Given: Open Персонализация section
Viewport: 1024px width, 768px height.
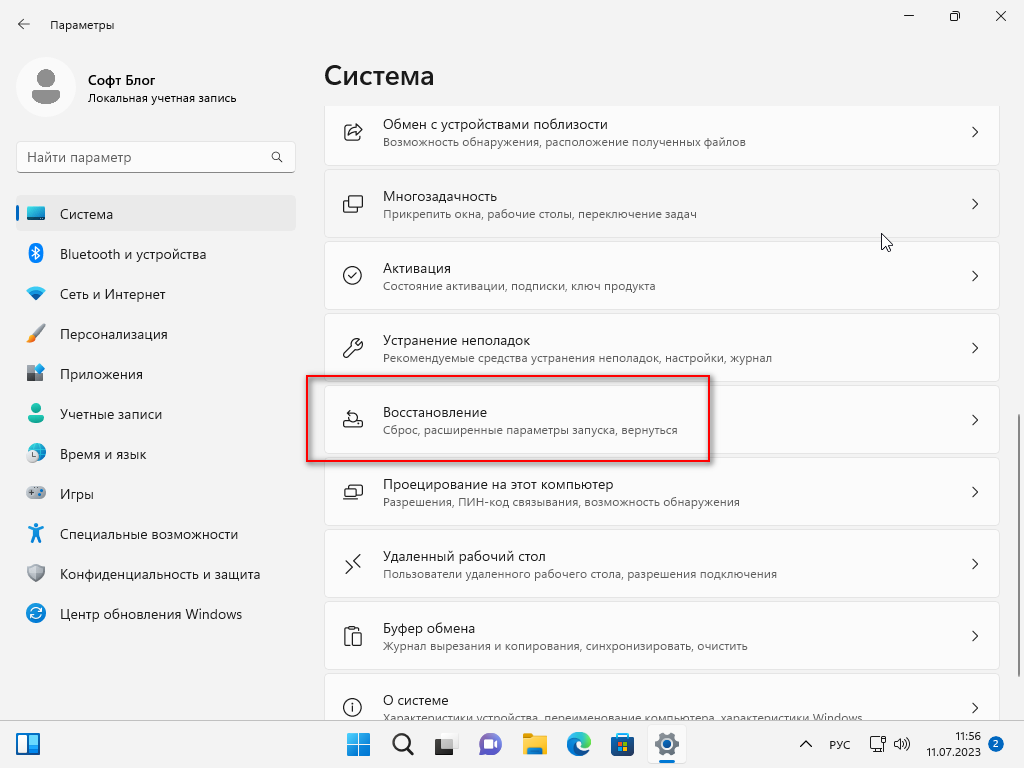Looking at the screenshot, I should tap(156, 334).
